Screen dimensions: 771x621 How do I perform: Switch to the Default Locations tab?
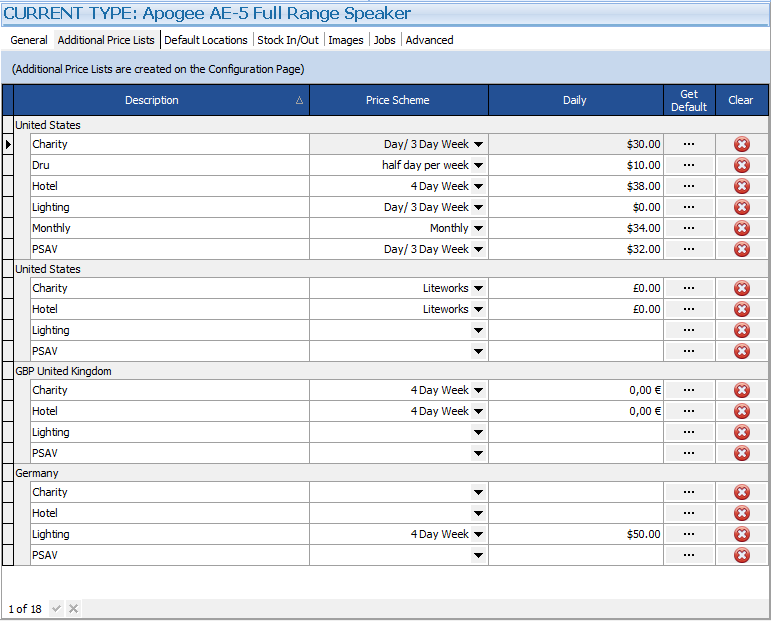[x=206, y=40]
